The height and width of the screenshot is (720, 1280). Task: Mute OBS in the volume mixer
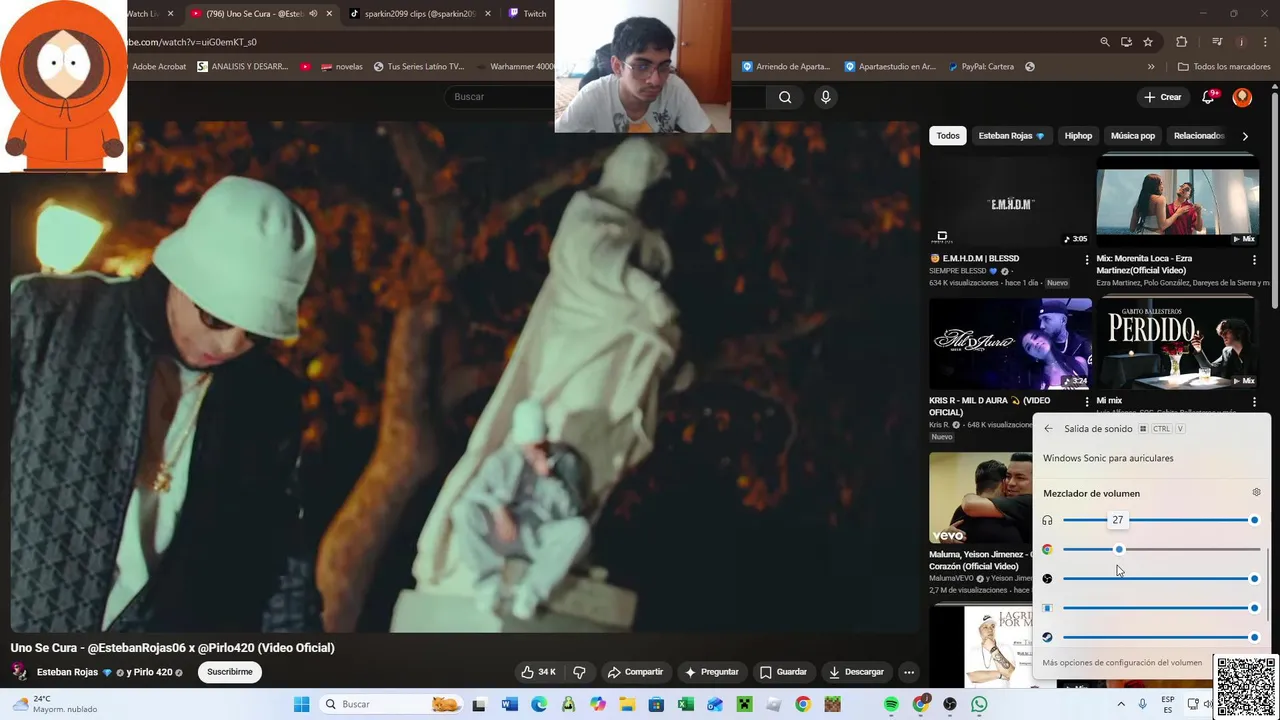click(x=1047, y=579)
